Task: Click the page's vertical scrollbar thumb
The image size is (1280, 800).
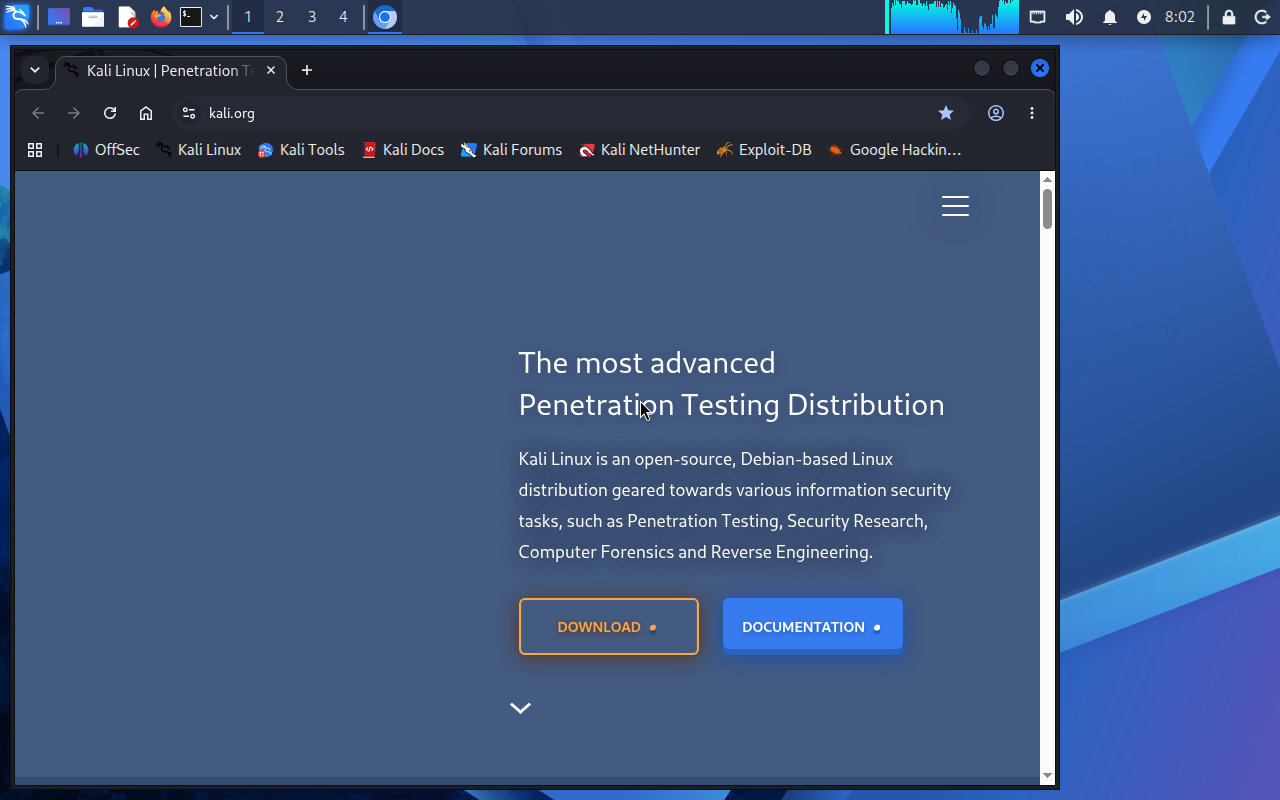Action: (1047, 208)
